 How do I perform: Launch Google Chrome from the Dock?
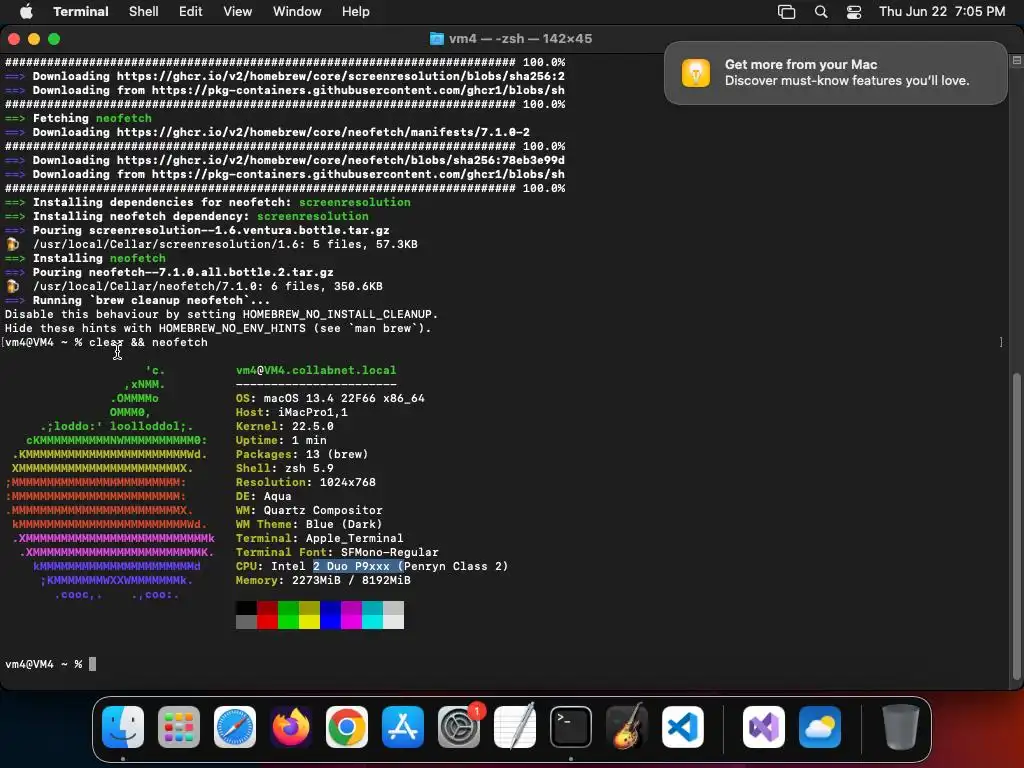pyautogui.click(x=347, y=727)
